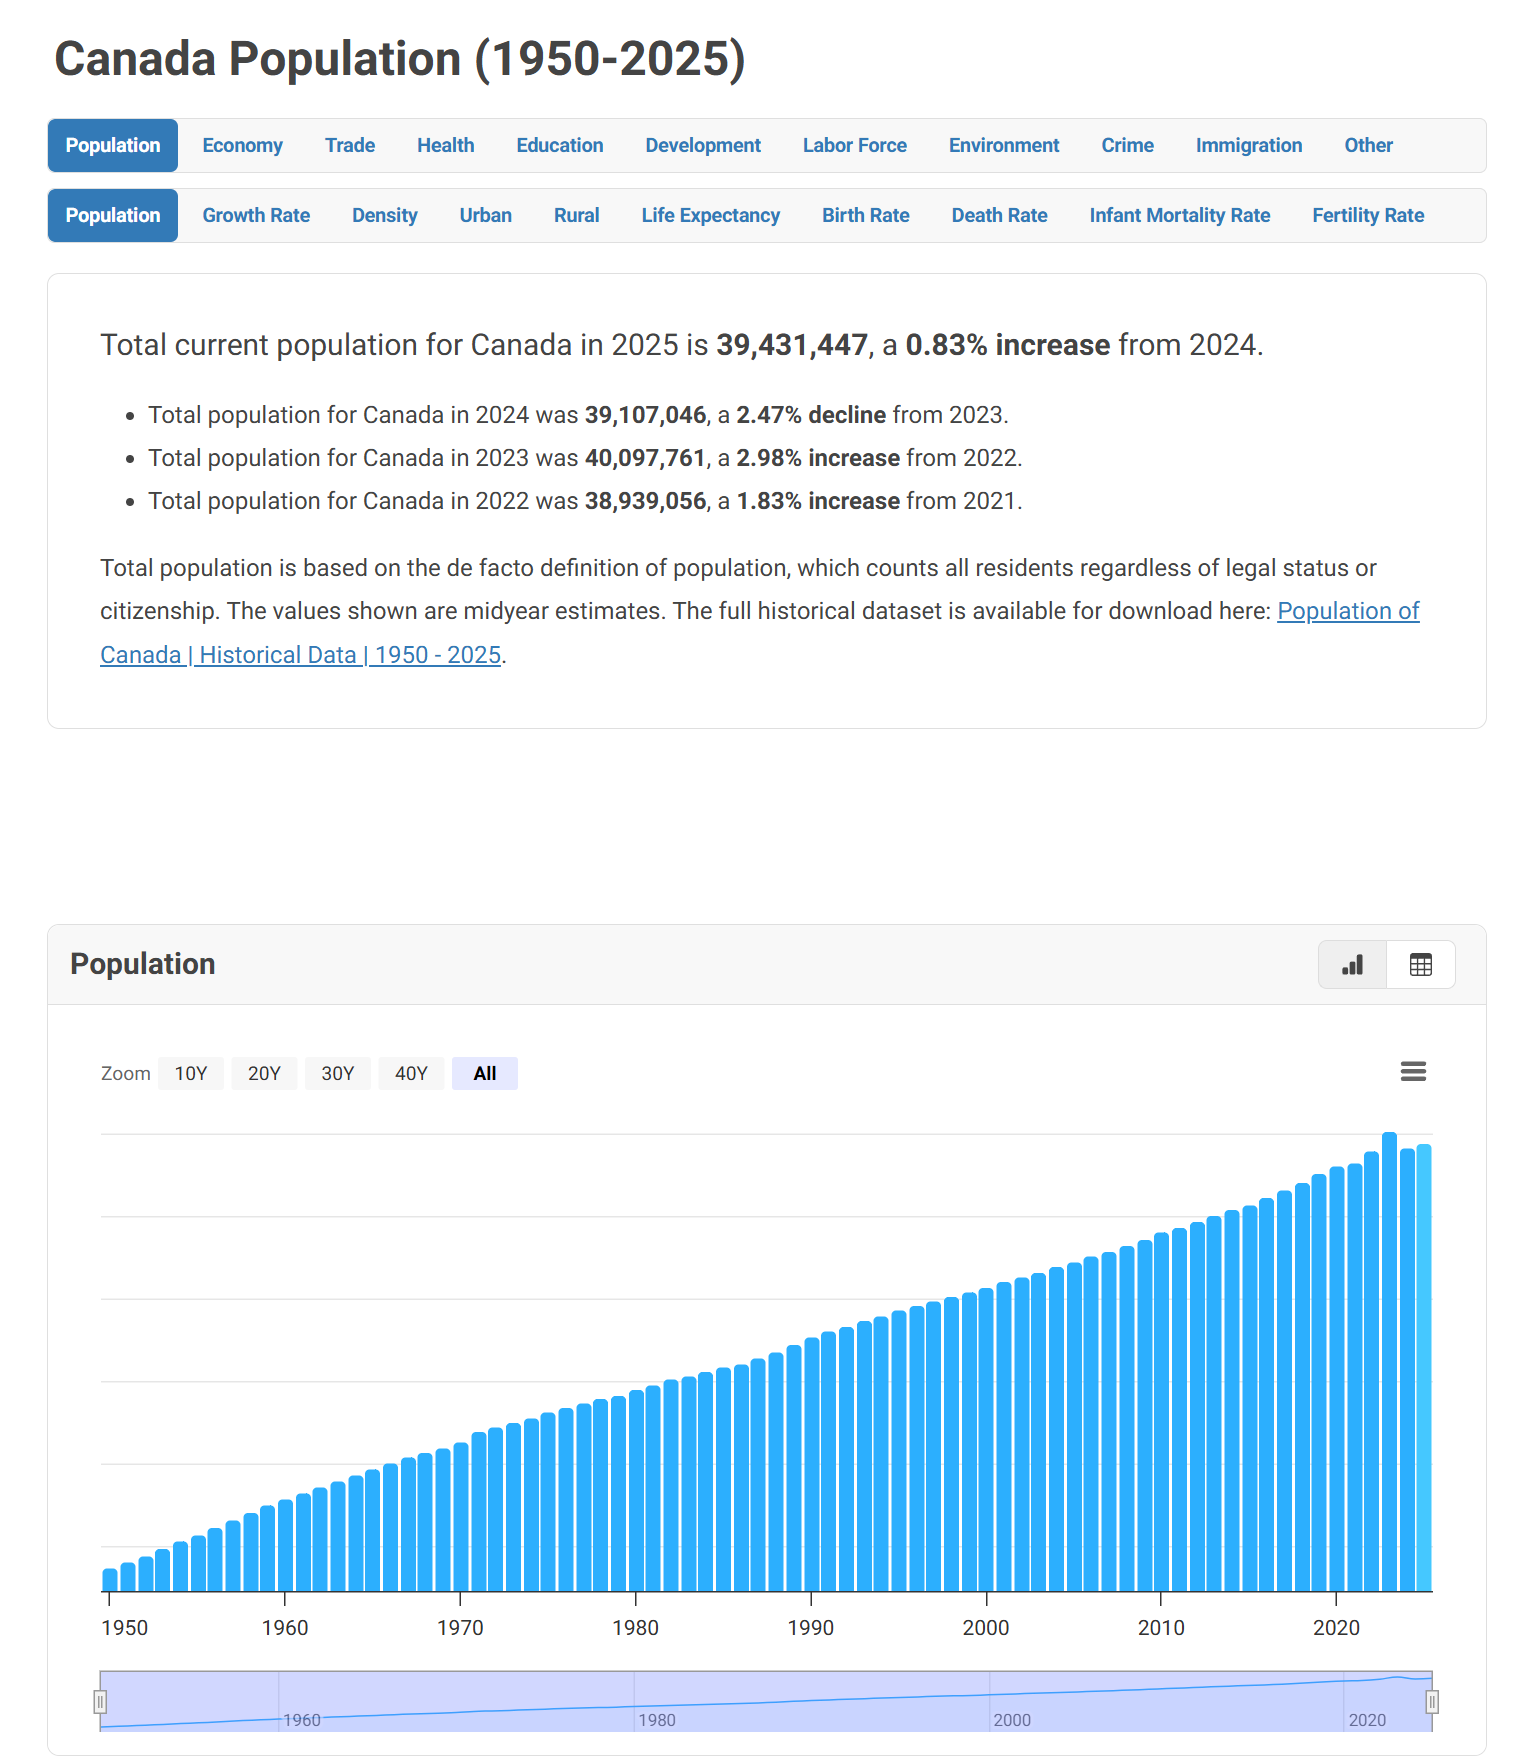Viewport: 1533px width, 1761px height.
Task: Go to the Rural sub-tab
Action: (x=576, y=215)
